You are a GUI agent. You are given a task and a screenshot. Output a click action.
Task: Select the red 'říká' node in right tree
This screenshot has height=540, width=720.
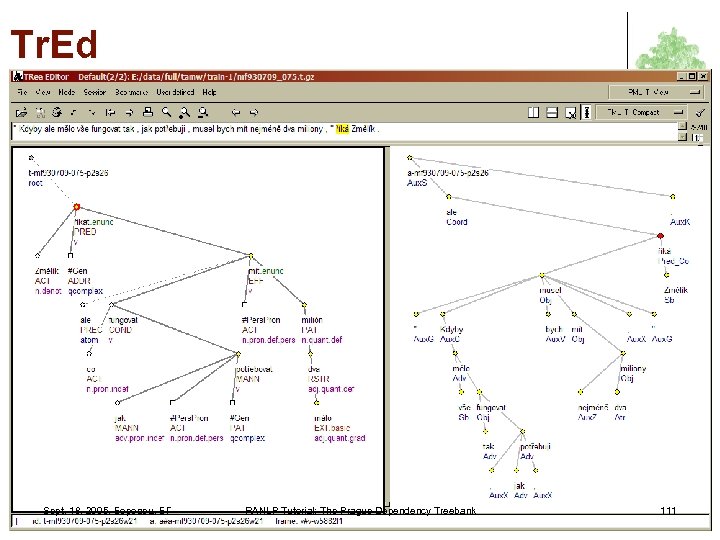coord(660,236)
